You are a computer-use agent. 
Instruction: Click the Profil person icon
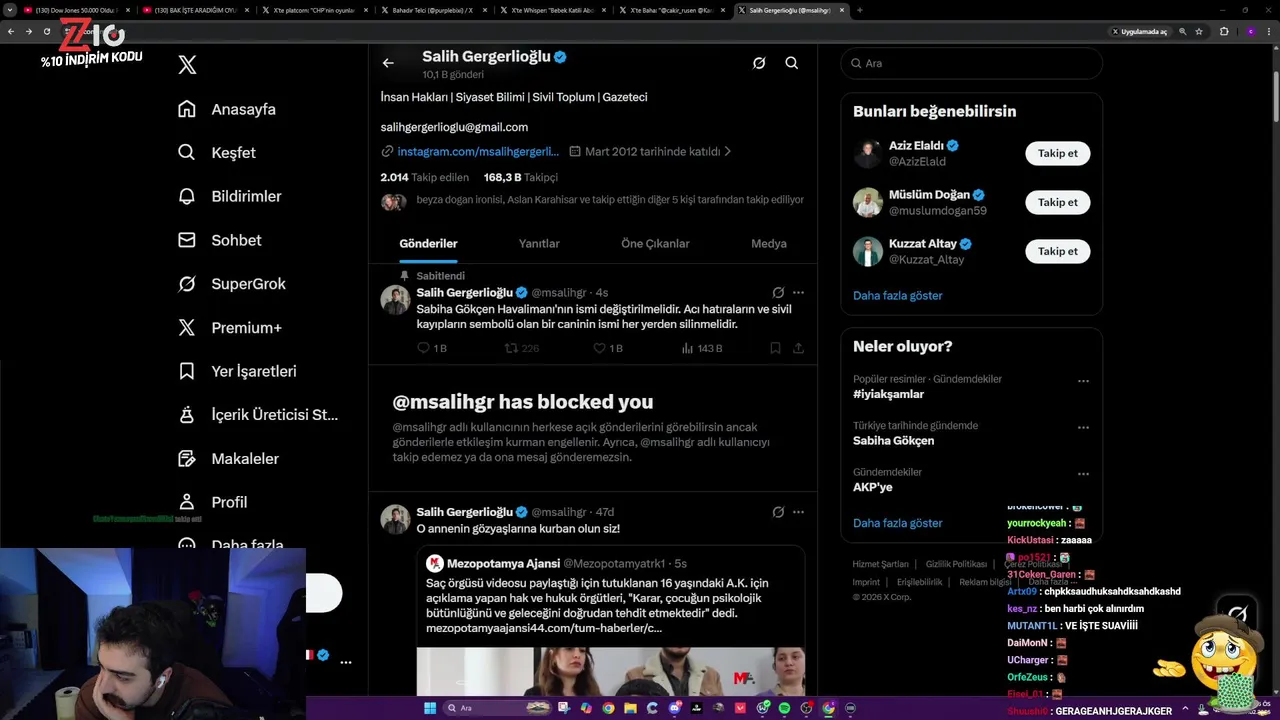tap(187, 502)
